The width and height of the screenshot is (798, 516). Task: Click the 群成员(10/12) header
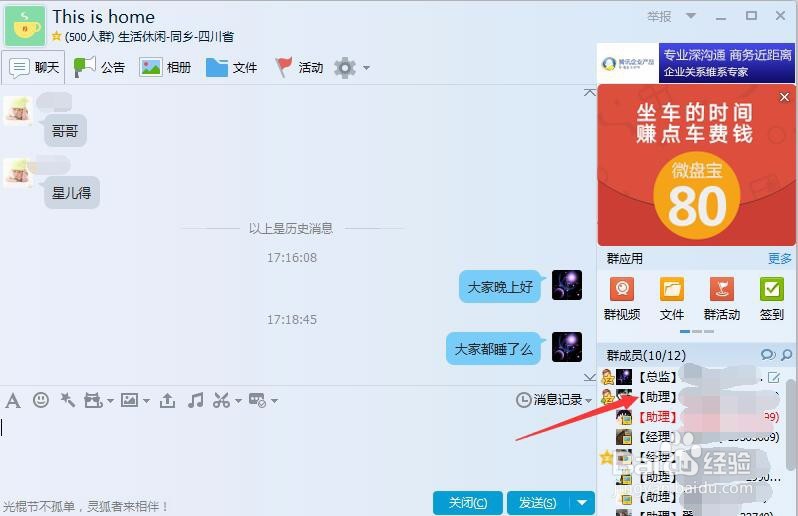click(646, 355)
